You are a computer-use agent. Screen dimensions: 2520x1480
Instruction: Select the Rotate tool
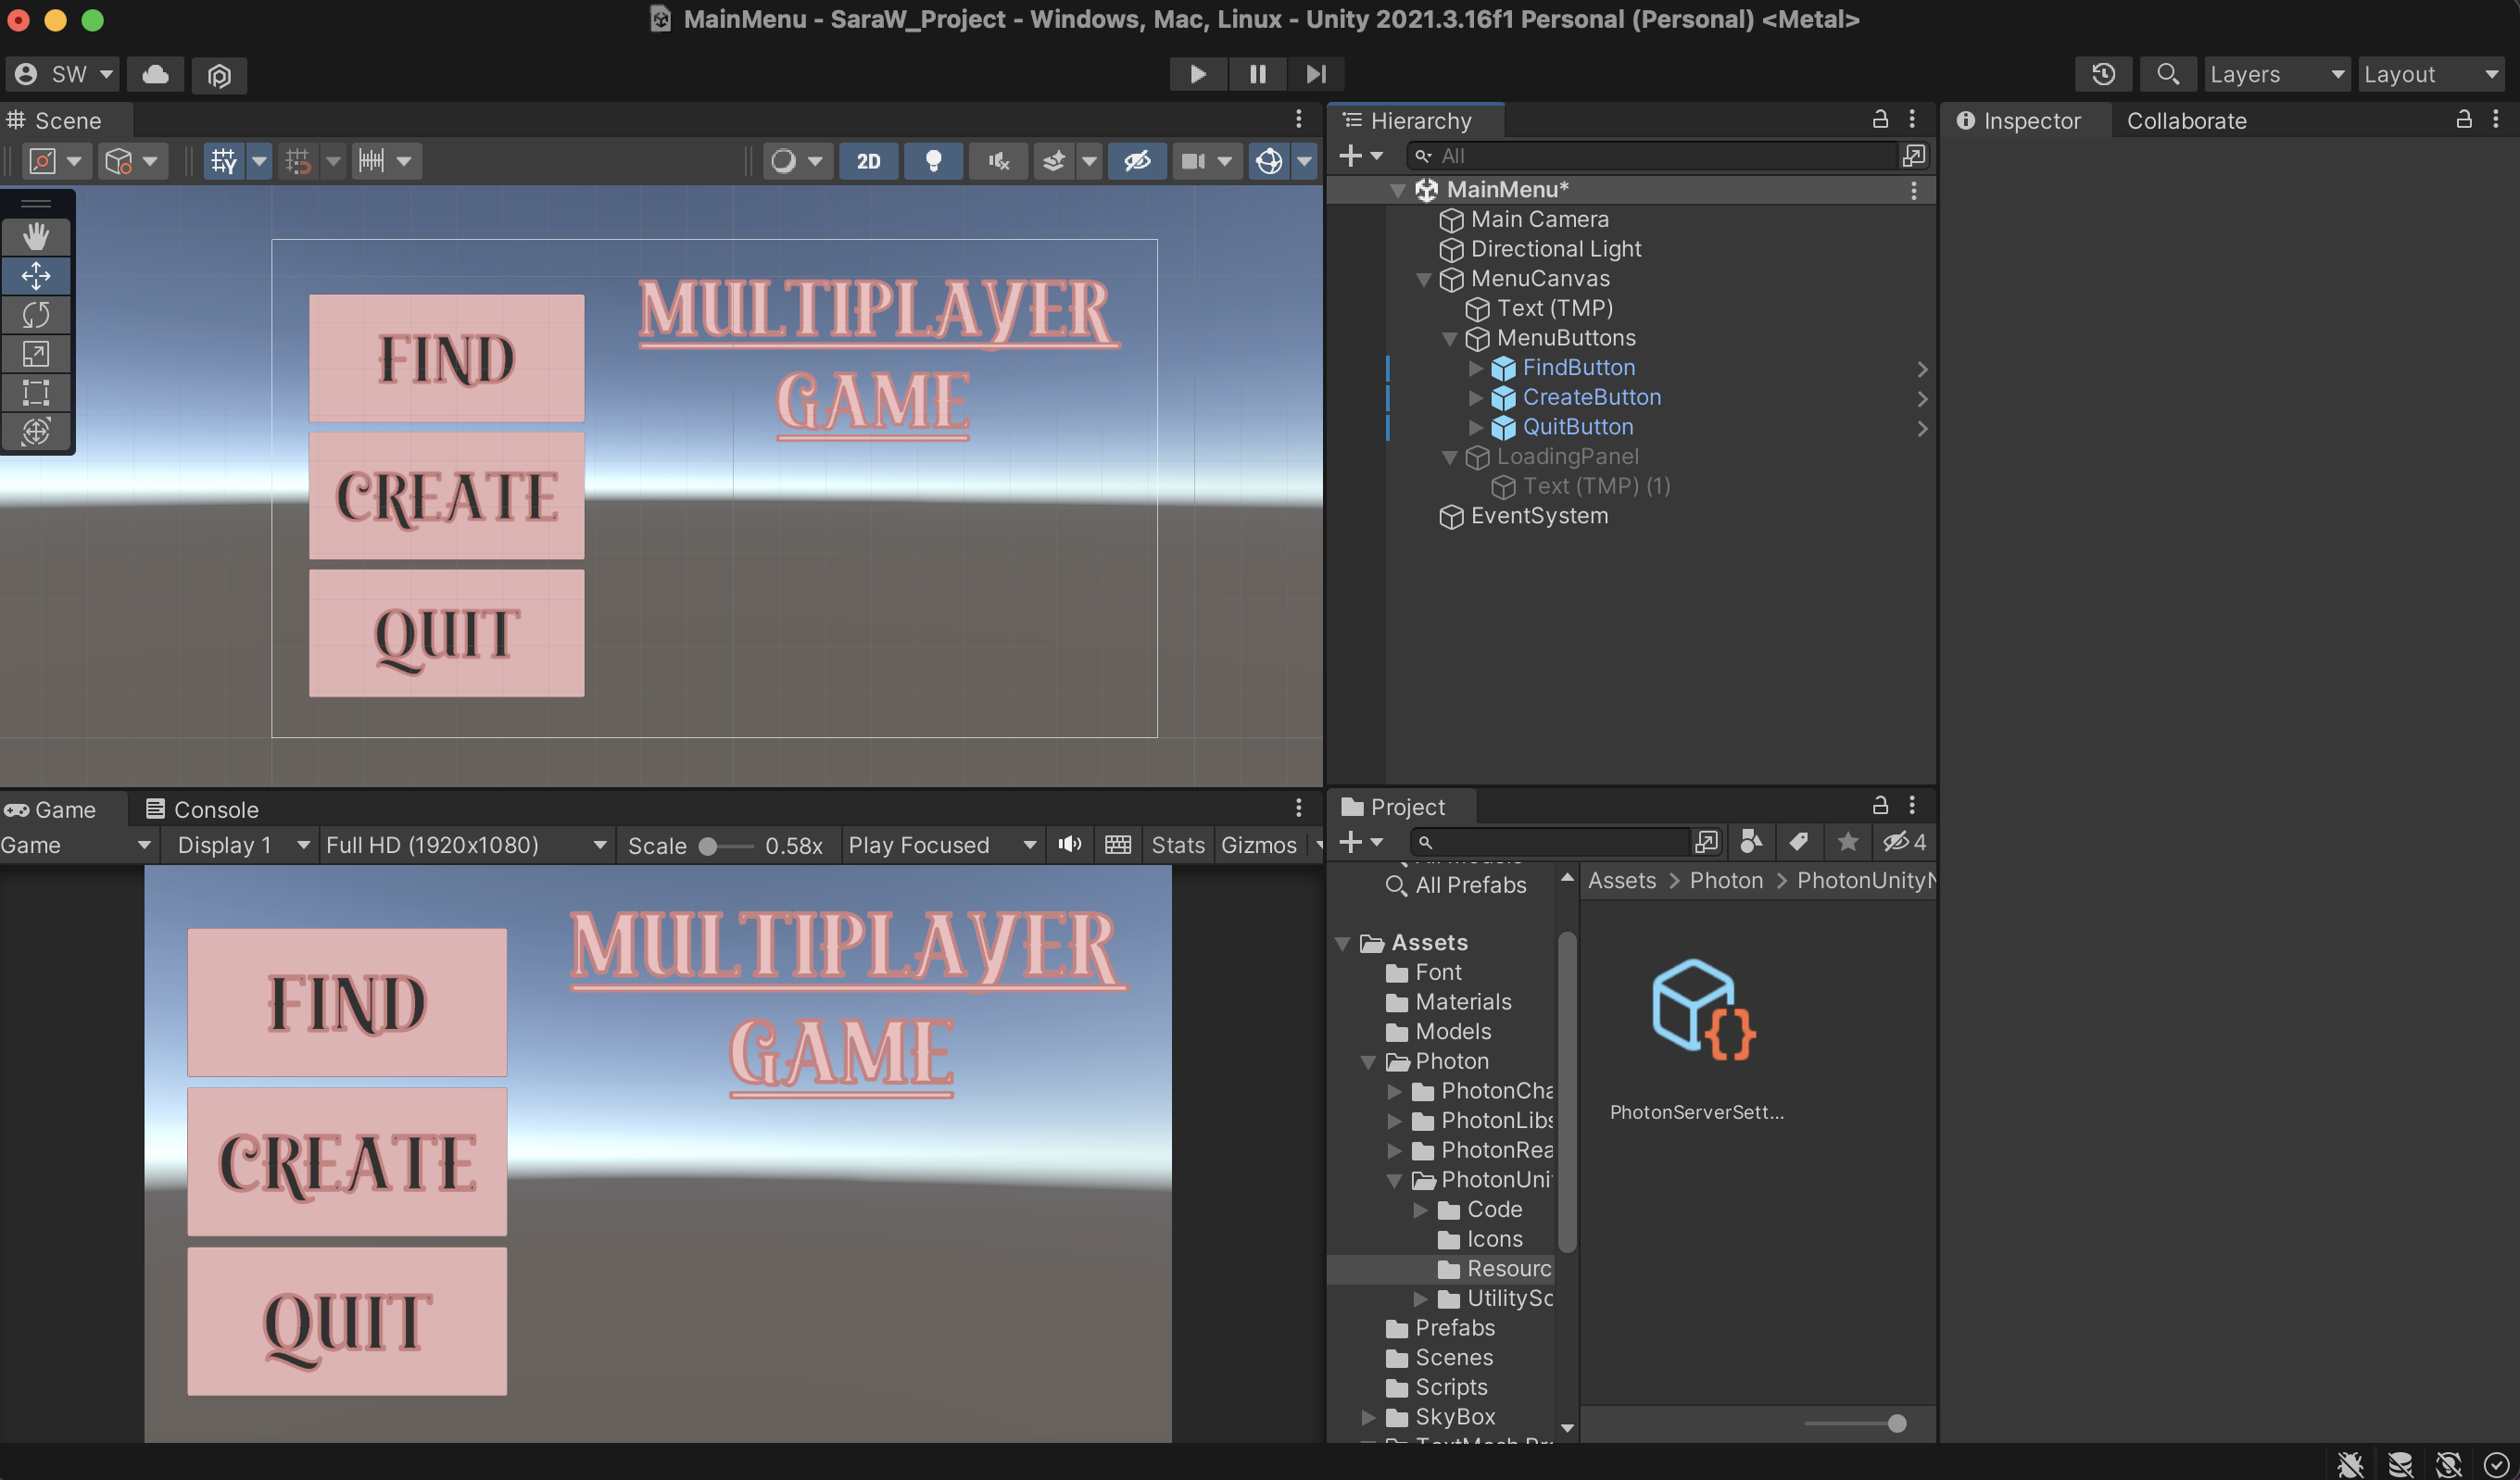36,315
